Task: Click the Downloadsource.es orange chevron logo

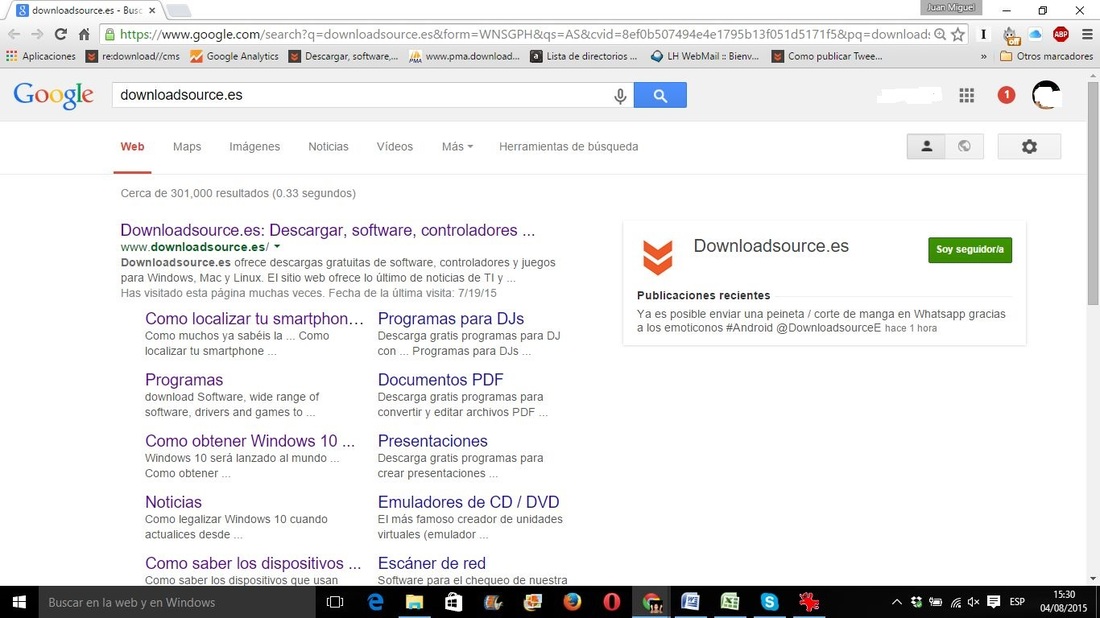Action: coord(657,257)
